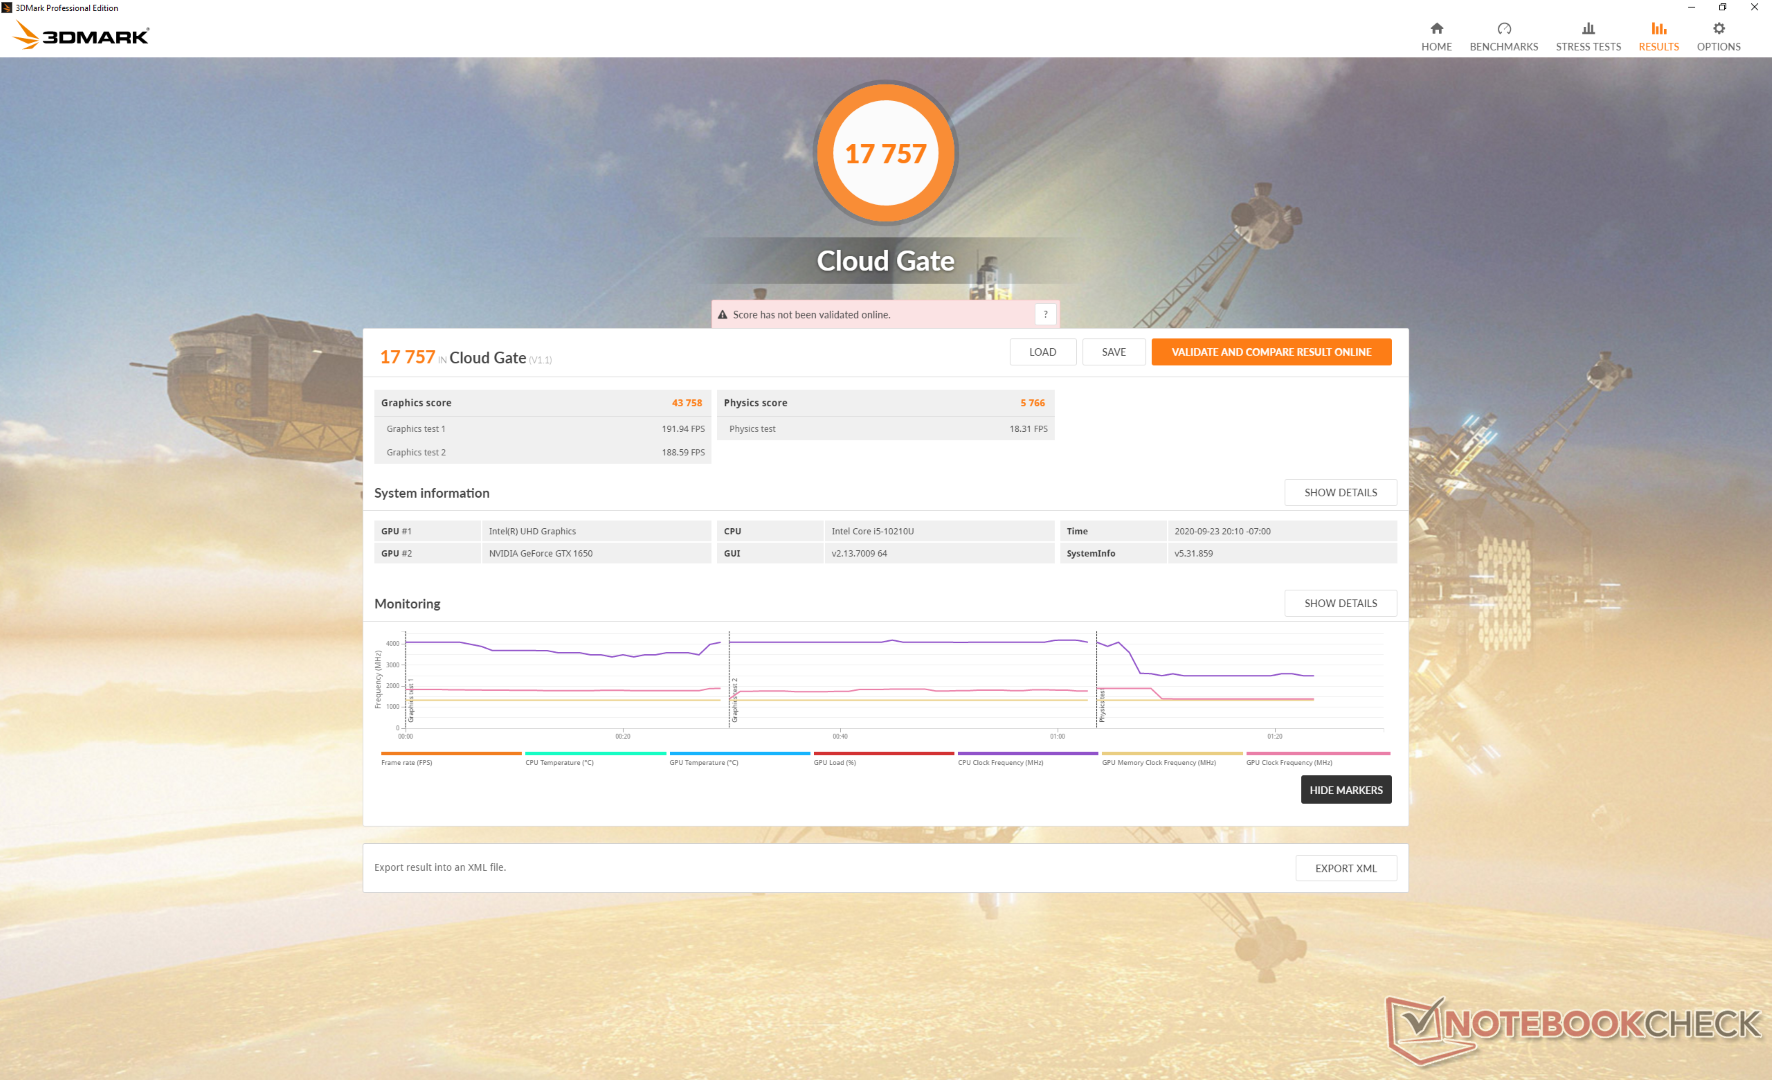This screenshot has height=1080, width=1772.
Task: Toggle CPU Clock Frequency purple legend
Action: coord(1028,758)
